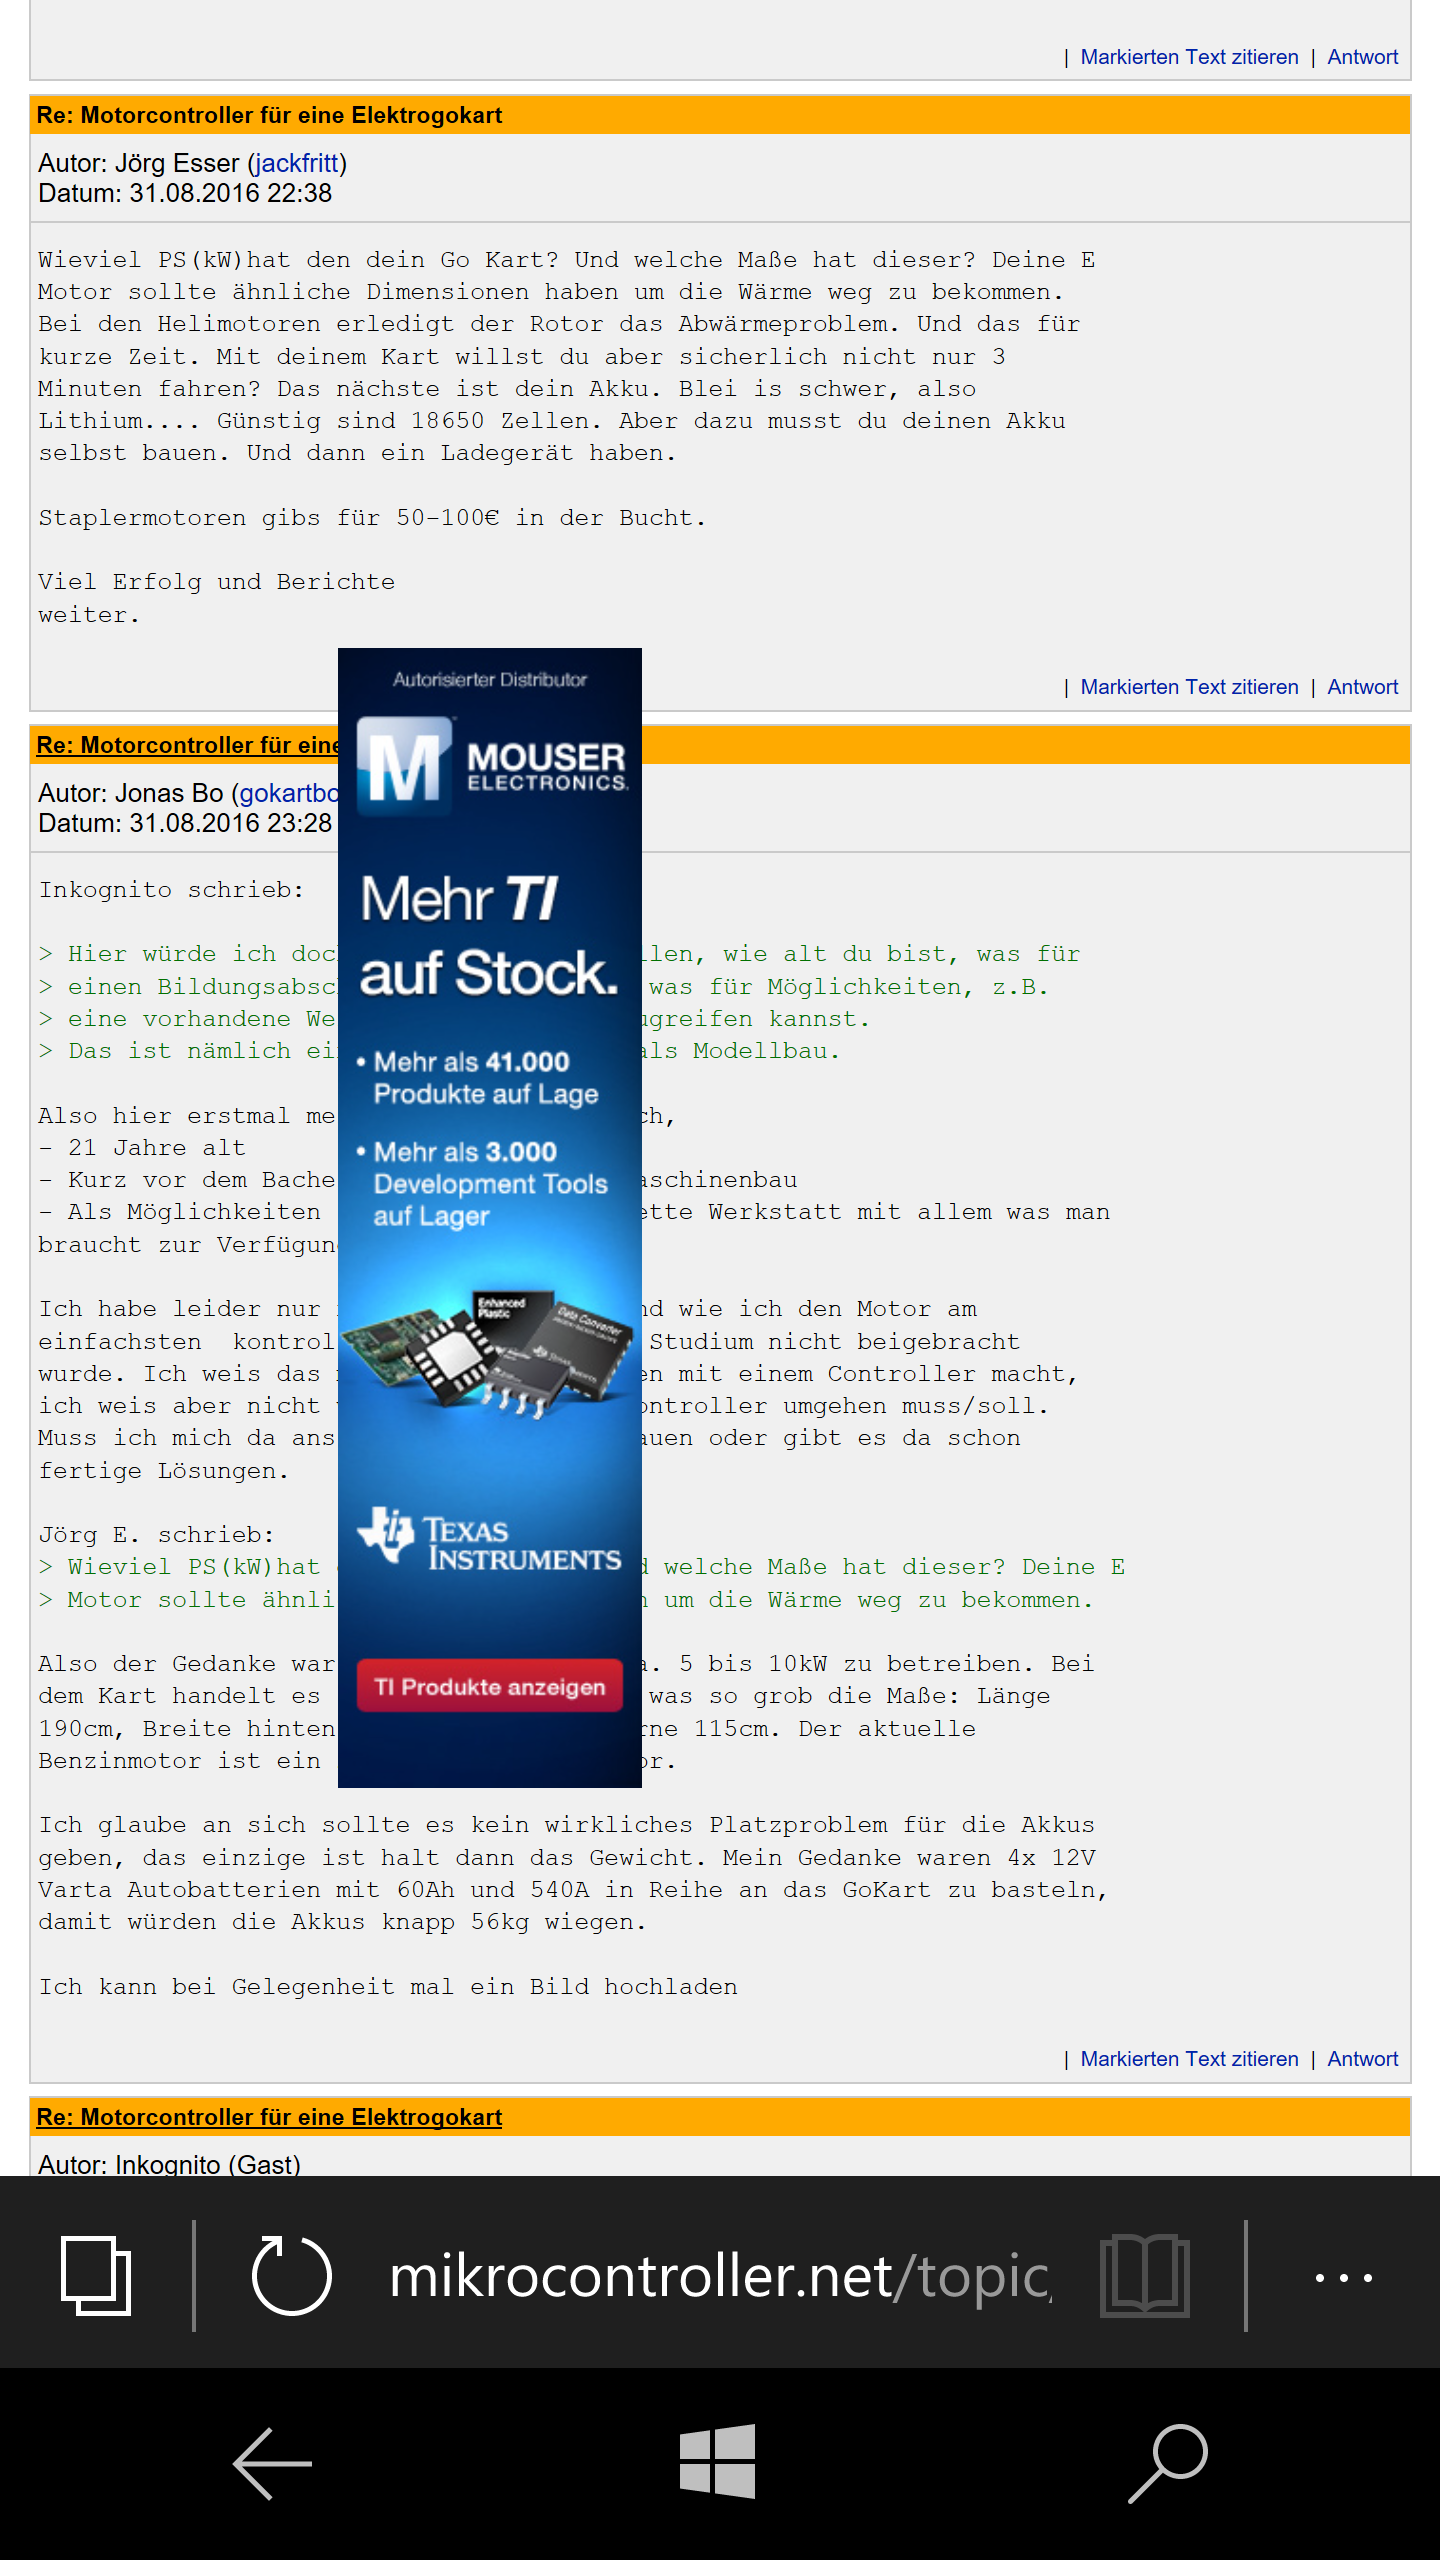The height and width of the screenshot is (2560, 1440).
Task: Tap the phone back arrow
Action: [x=272, y=2463]
